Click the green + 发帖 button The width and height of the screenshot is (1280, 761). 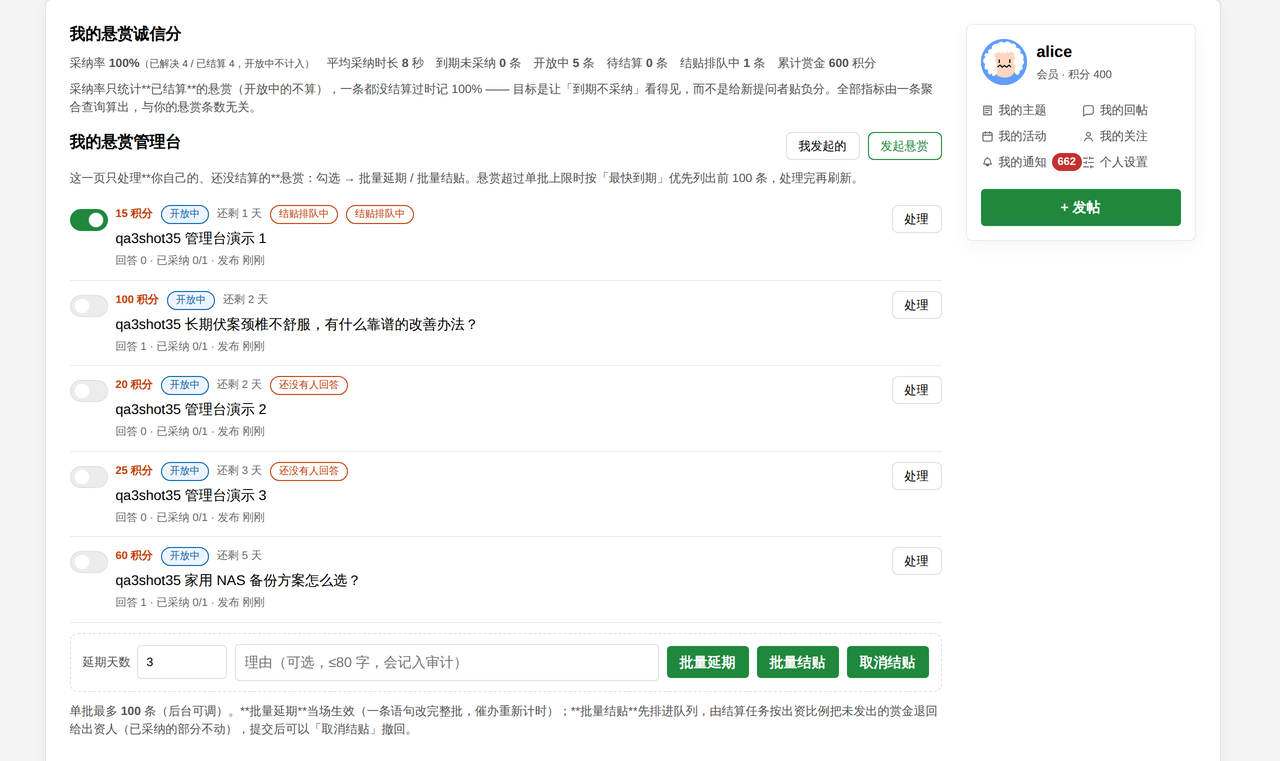click(x=1081, y=207)
